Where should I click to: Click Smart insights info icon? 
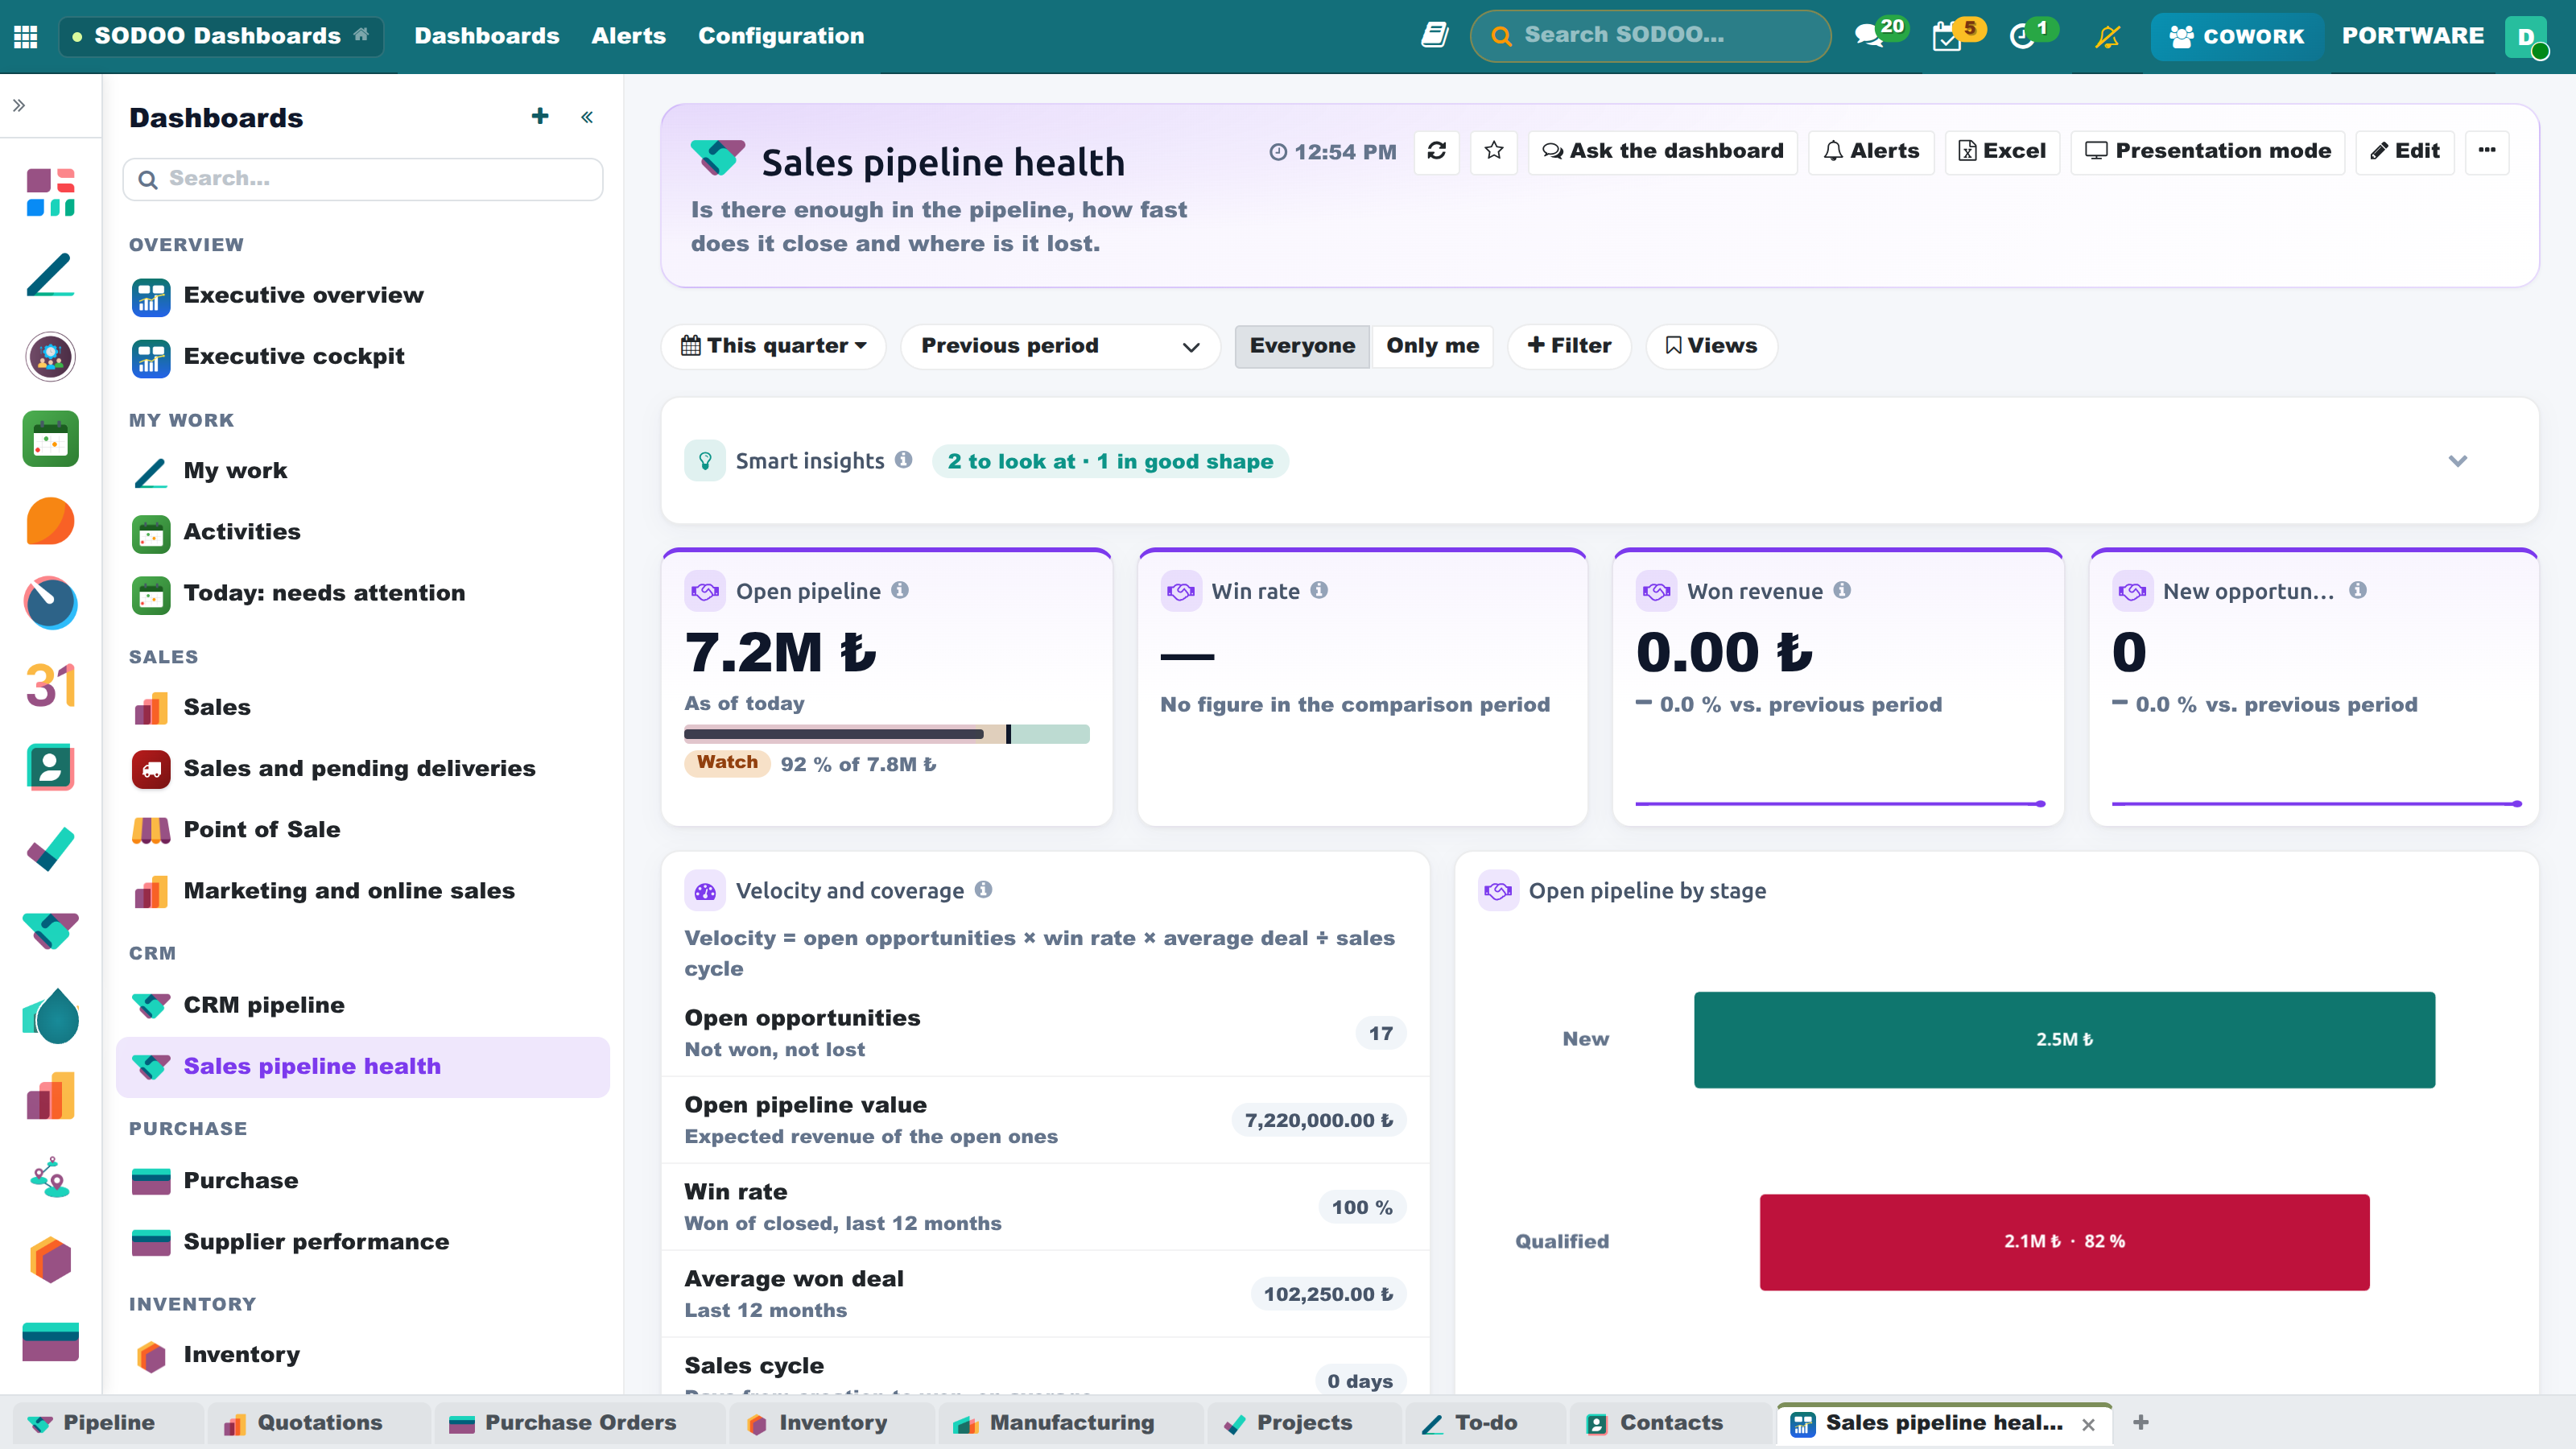pos(903,460)
